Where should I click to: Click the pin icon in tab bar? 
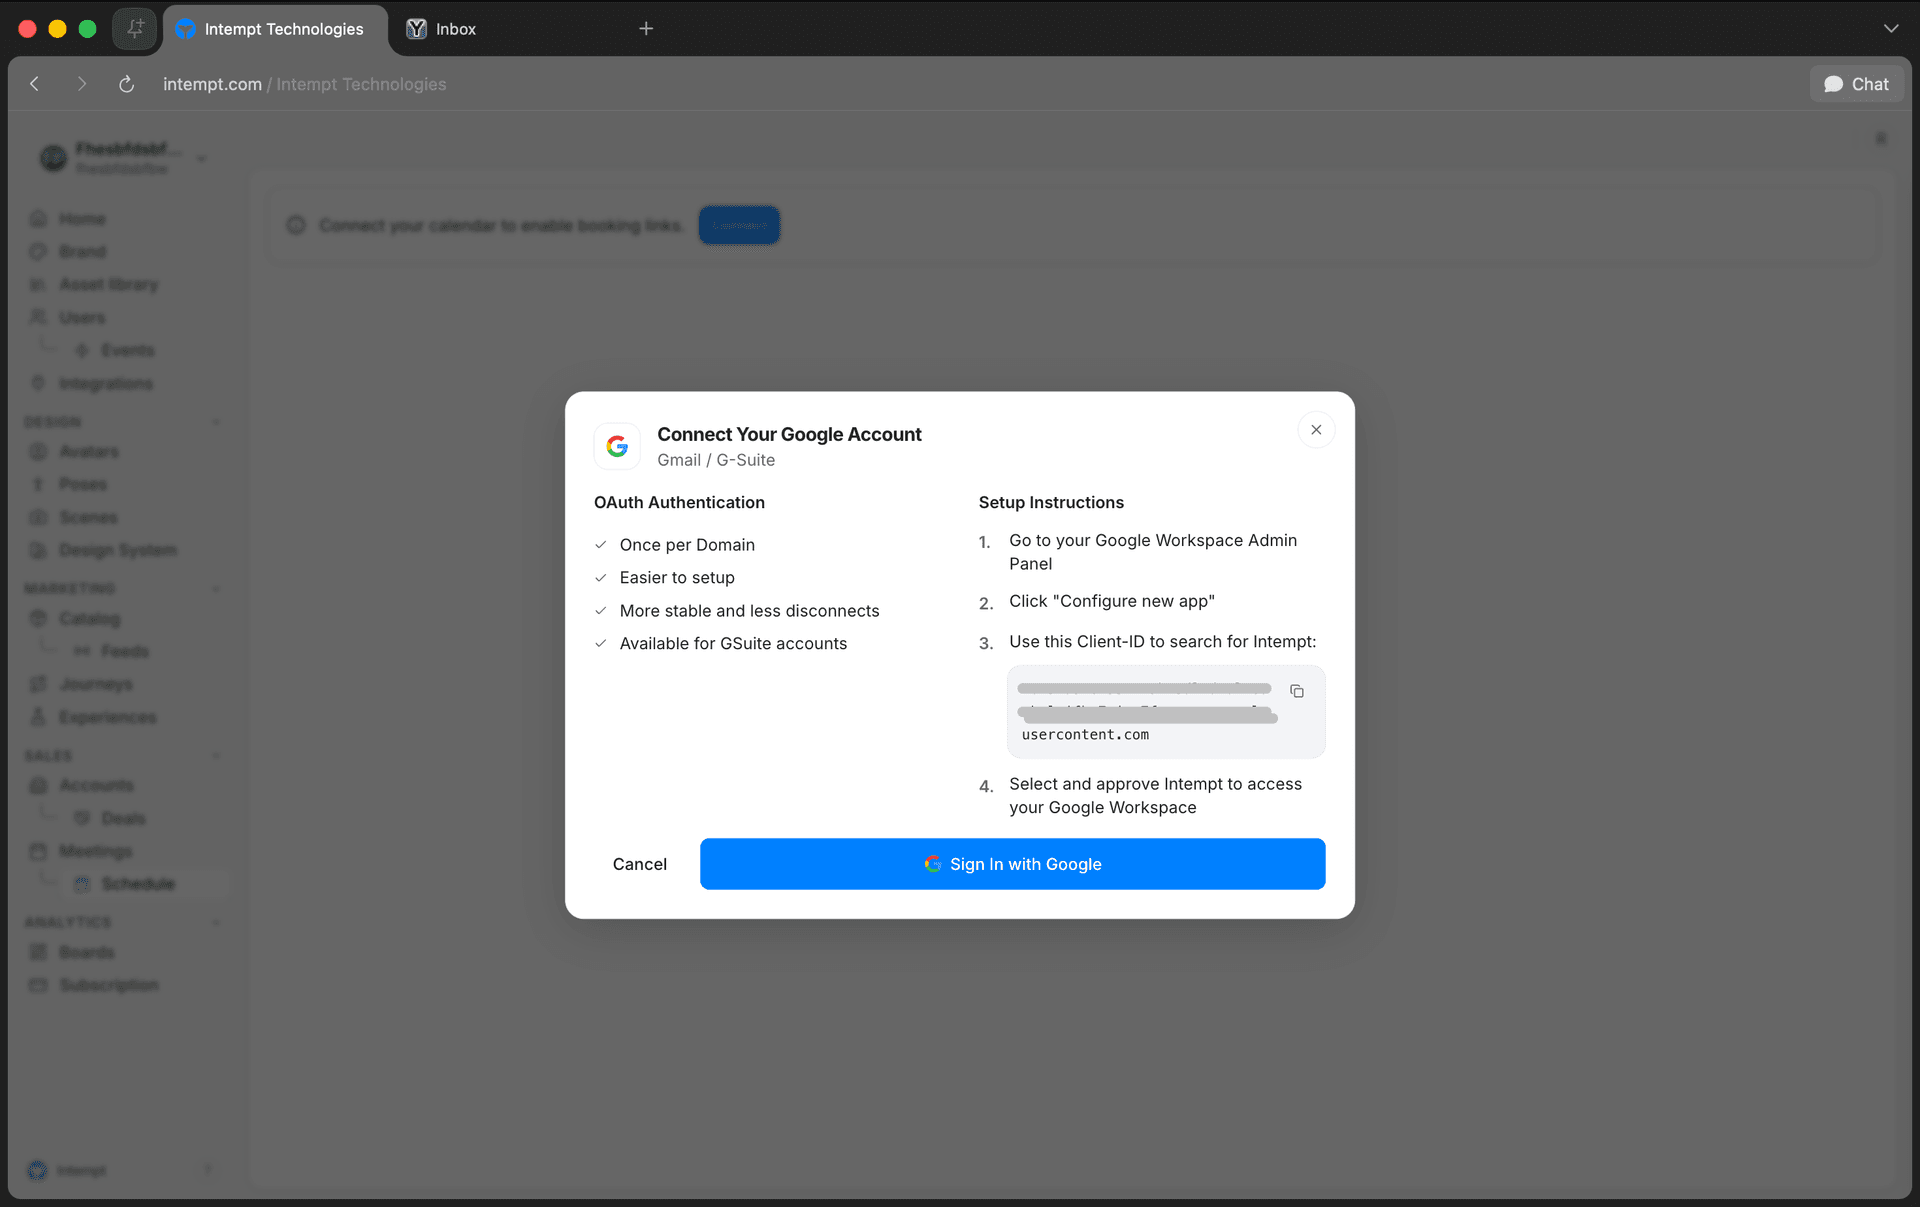pos(135,29)
